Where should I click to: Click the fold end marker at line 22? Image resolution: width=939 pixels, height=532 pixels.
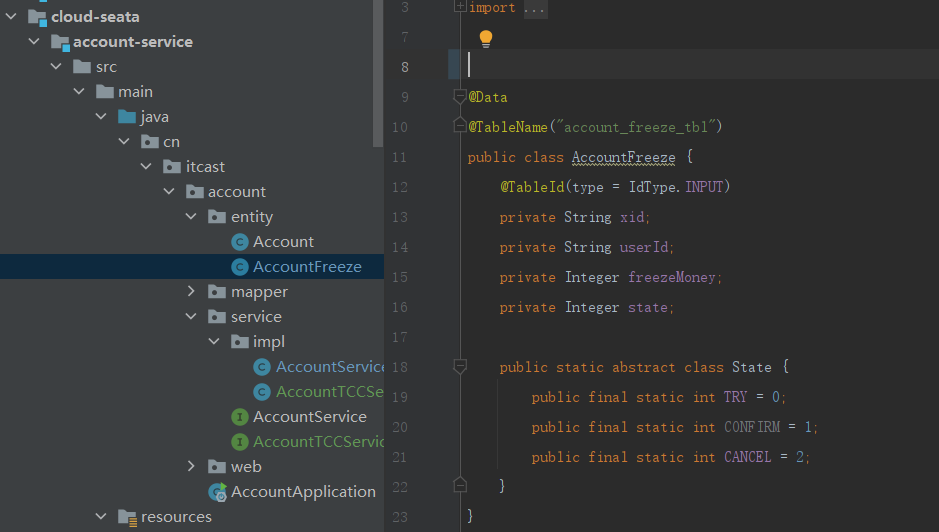click(460, 484)
